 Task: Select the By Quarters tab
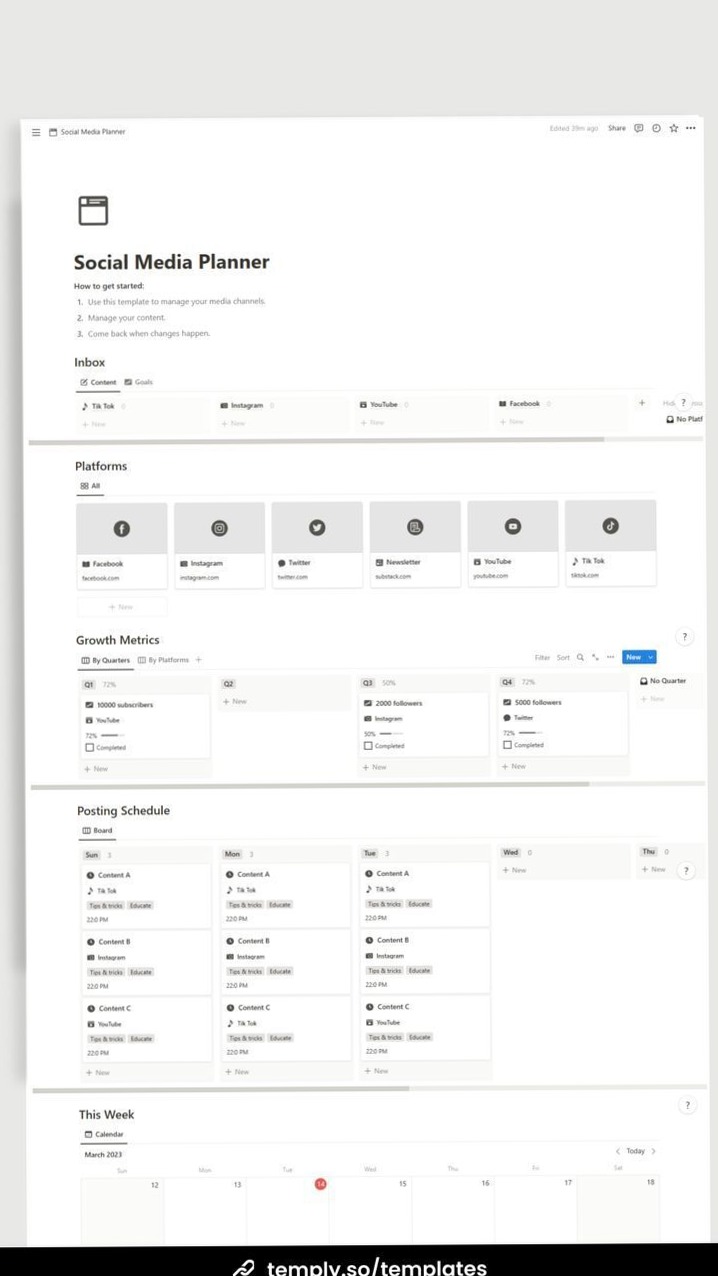105,660
